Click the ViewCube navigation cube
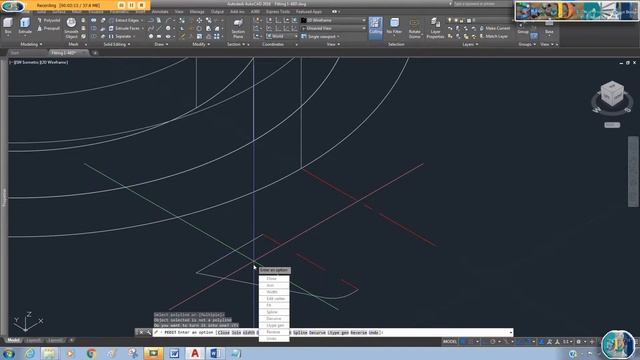The width and height of the screenshot is (640, 360). [612, 93]
